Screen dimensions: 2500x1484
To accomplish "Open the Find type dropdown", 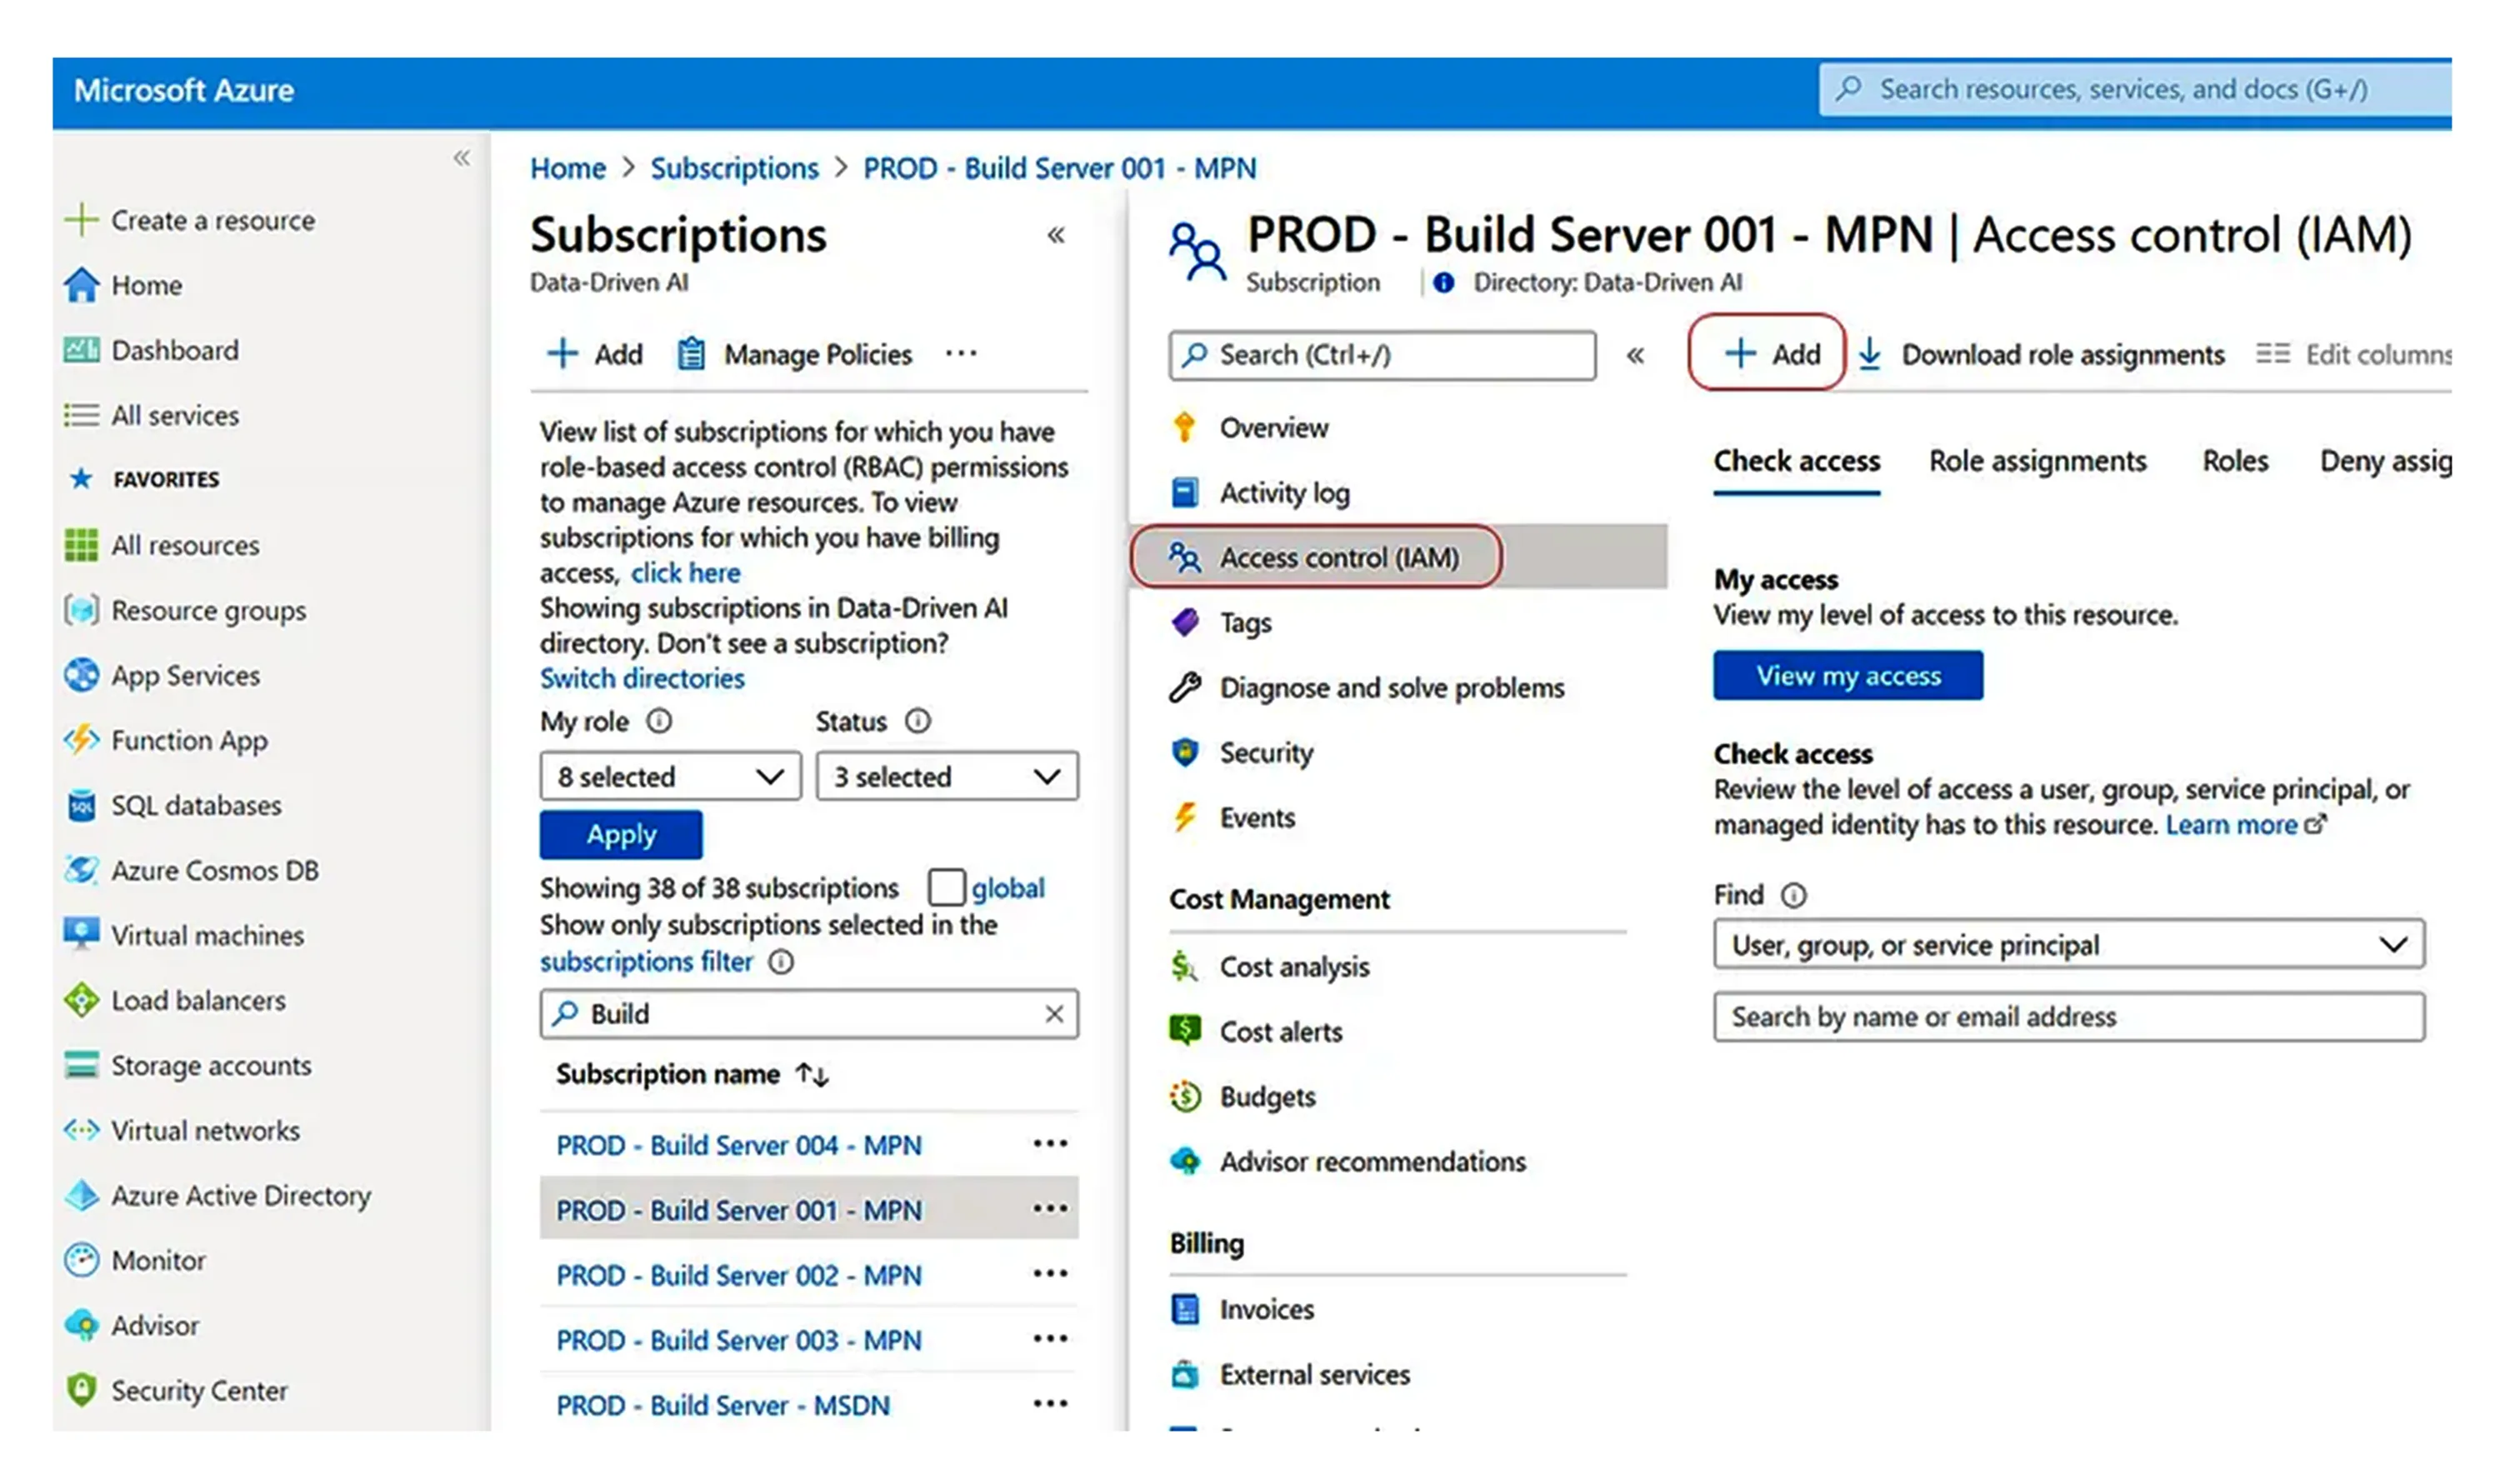I will coord(2068,944).
